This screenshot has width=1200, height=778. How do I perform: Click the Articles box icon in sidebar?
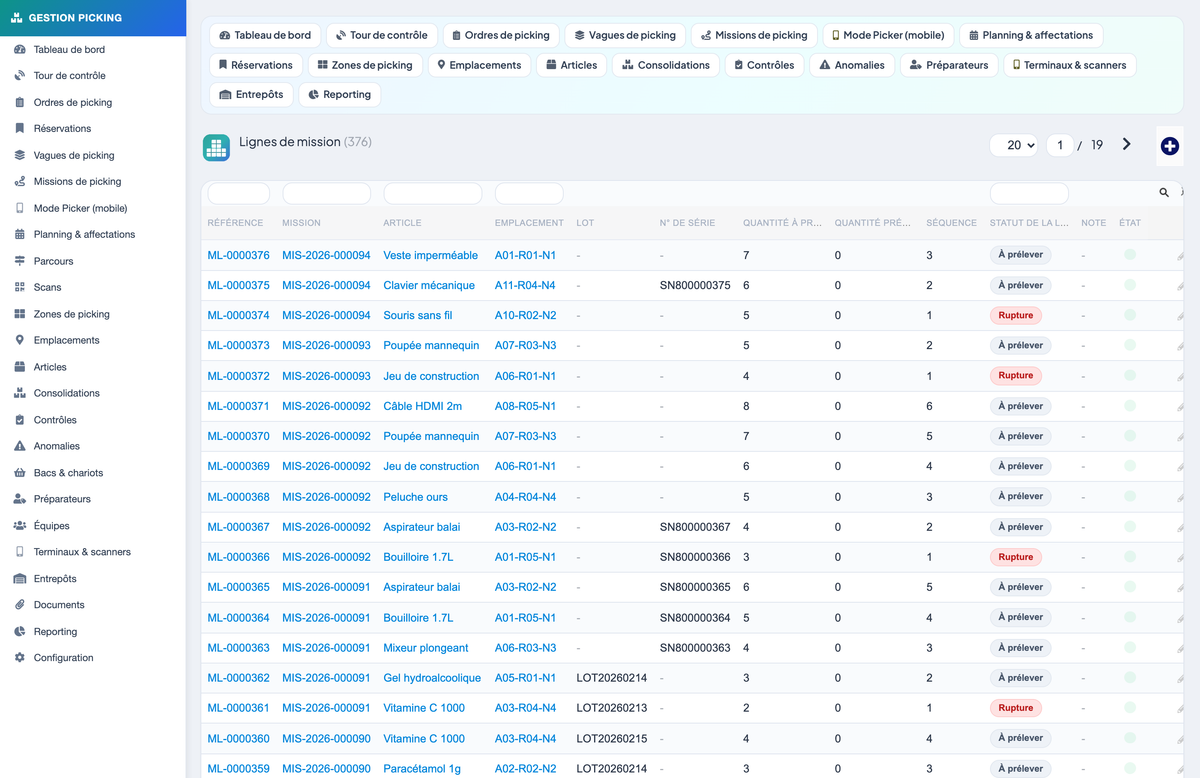point(20,367)
